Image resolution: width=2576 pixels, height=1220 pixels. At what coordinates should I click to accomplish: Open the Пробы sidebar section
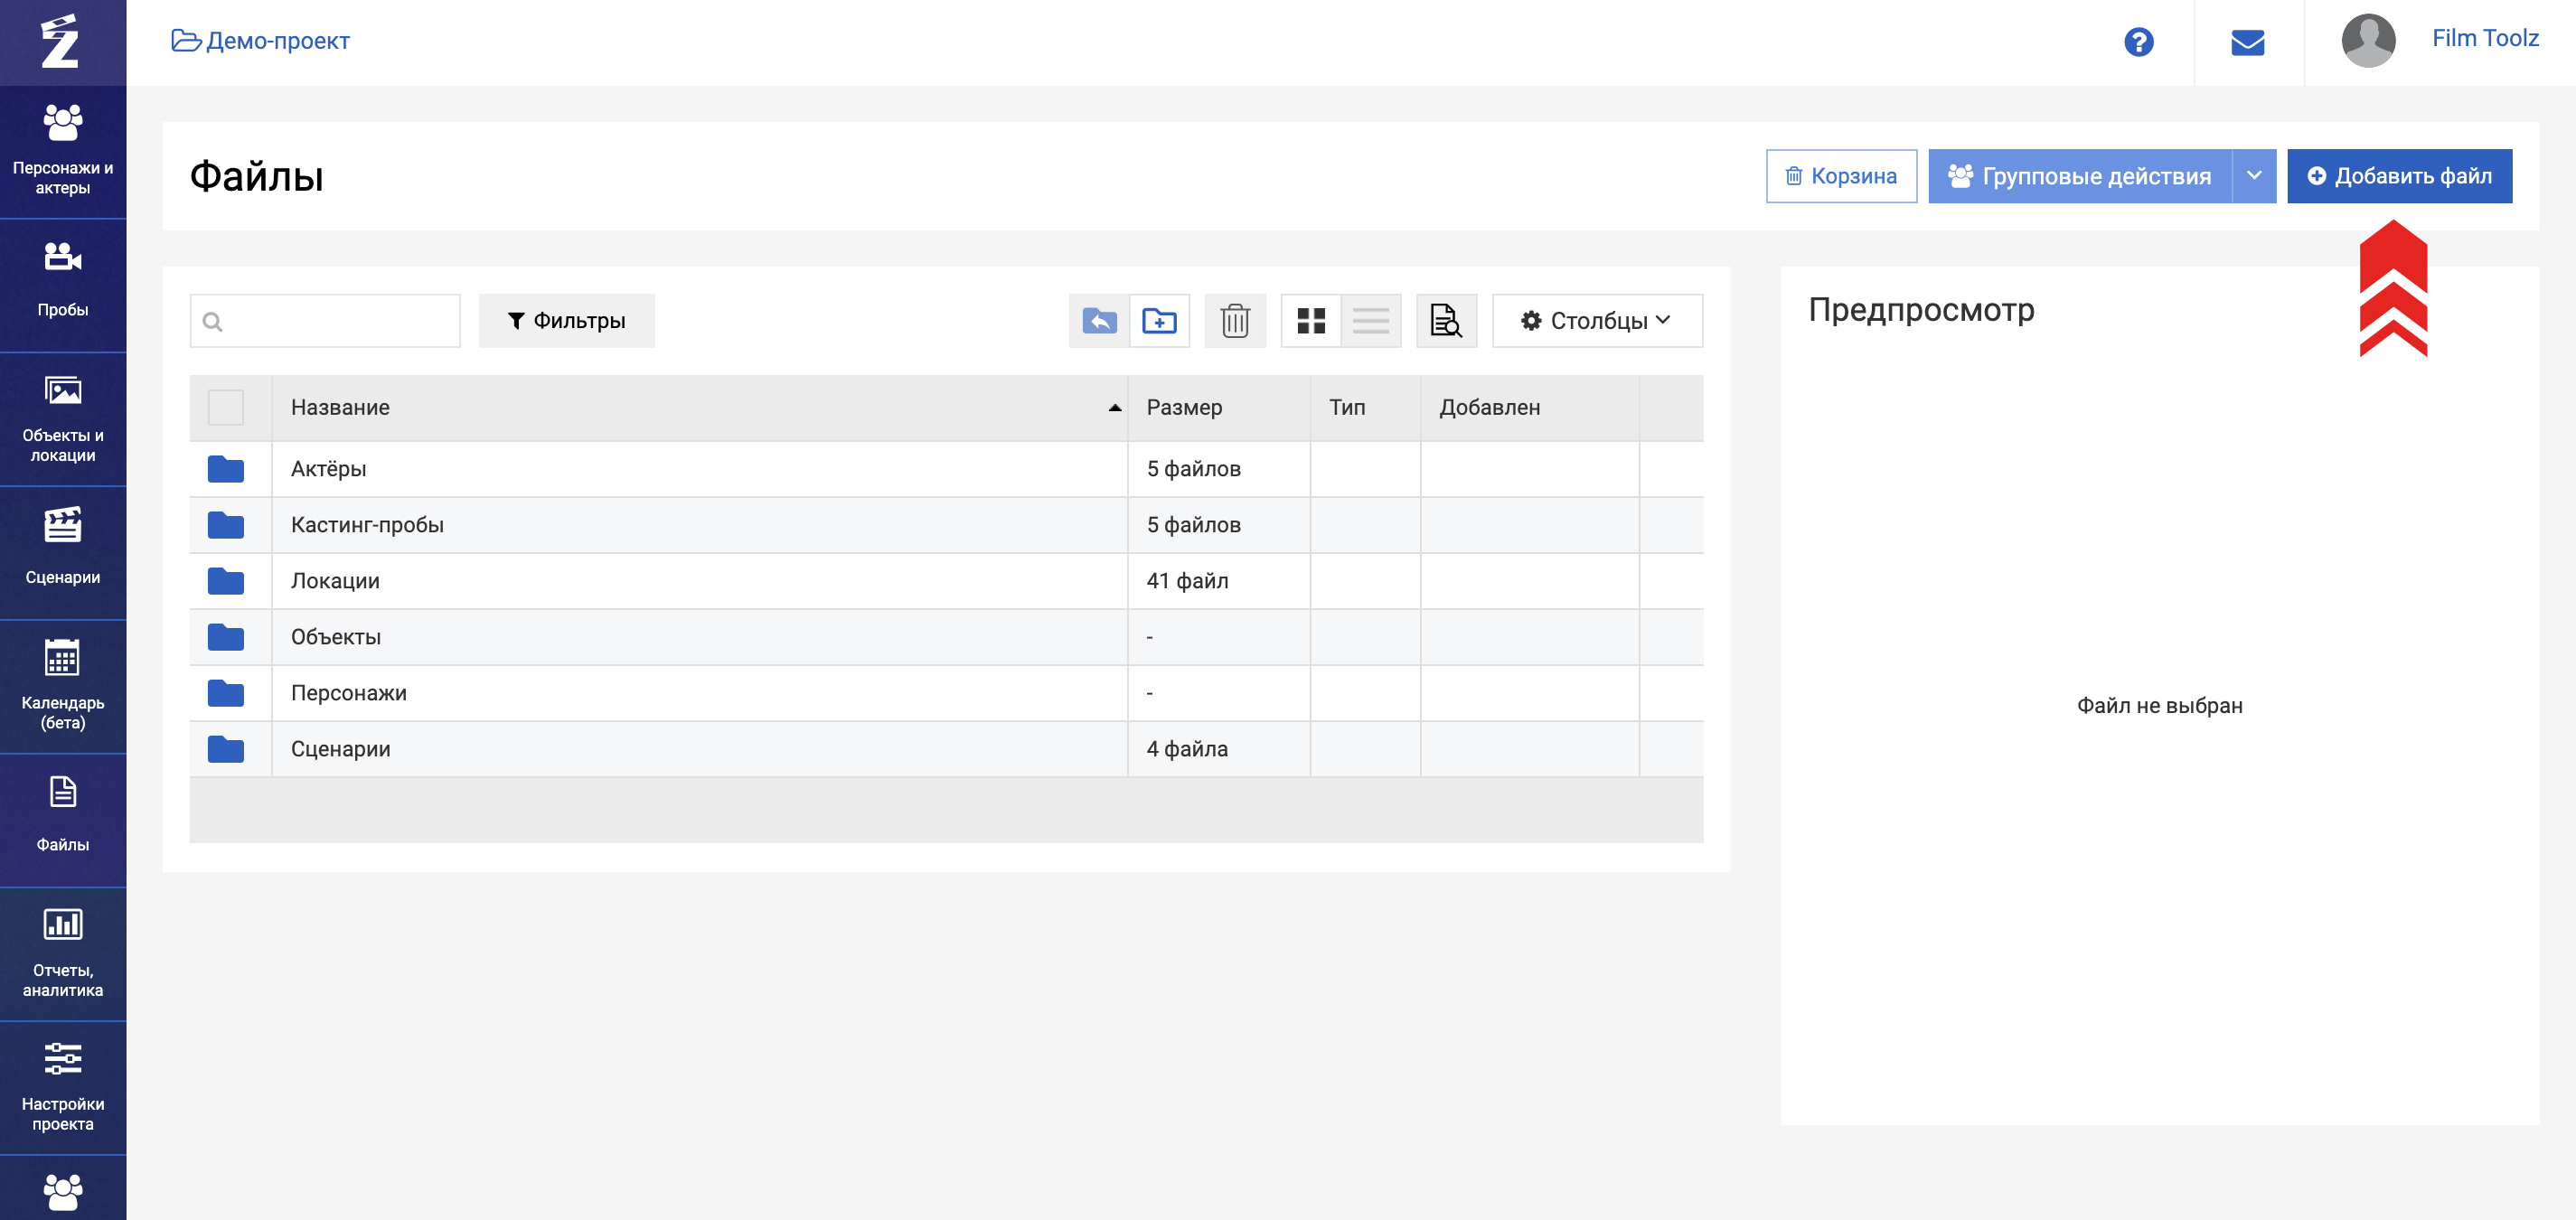[x=63, y=285]
